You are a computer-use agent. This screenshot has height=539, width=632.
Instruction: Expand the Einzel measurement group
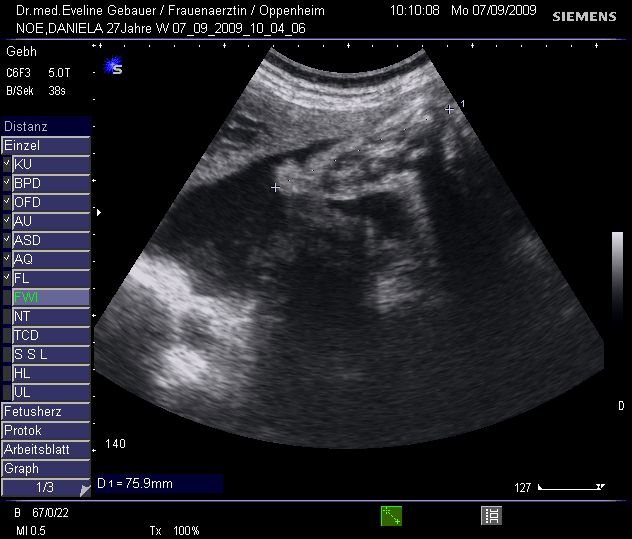(46, 146)
